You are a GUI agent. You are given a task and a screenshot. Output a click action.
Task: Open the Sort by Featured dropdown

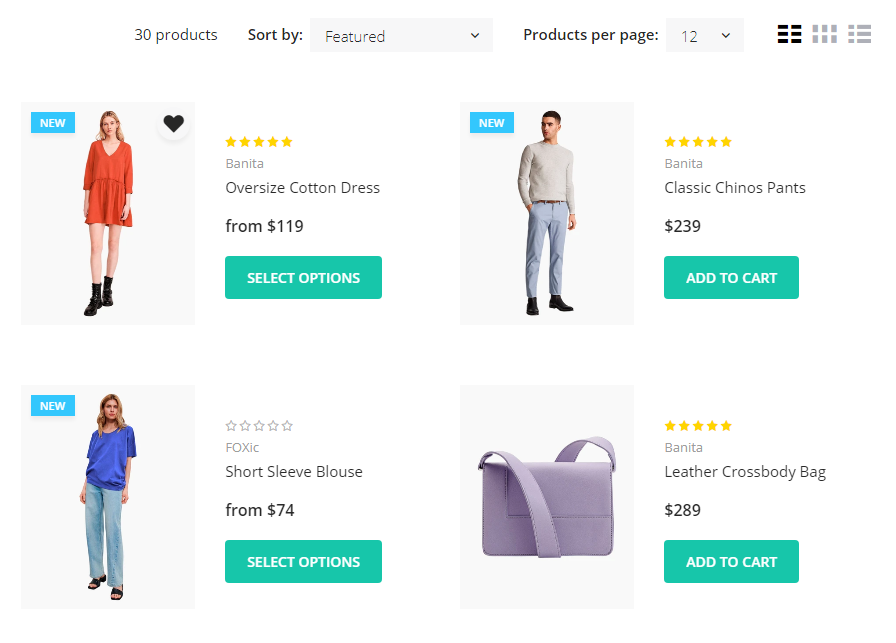[x=401, y=36]
